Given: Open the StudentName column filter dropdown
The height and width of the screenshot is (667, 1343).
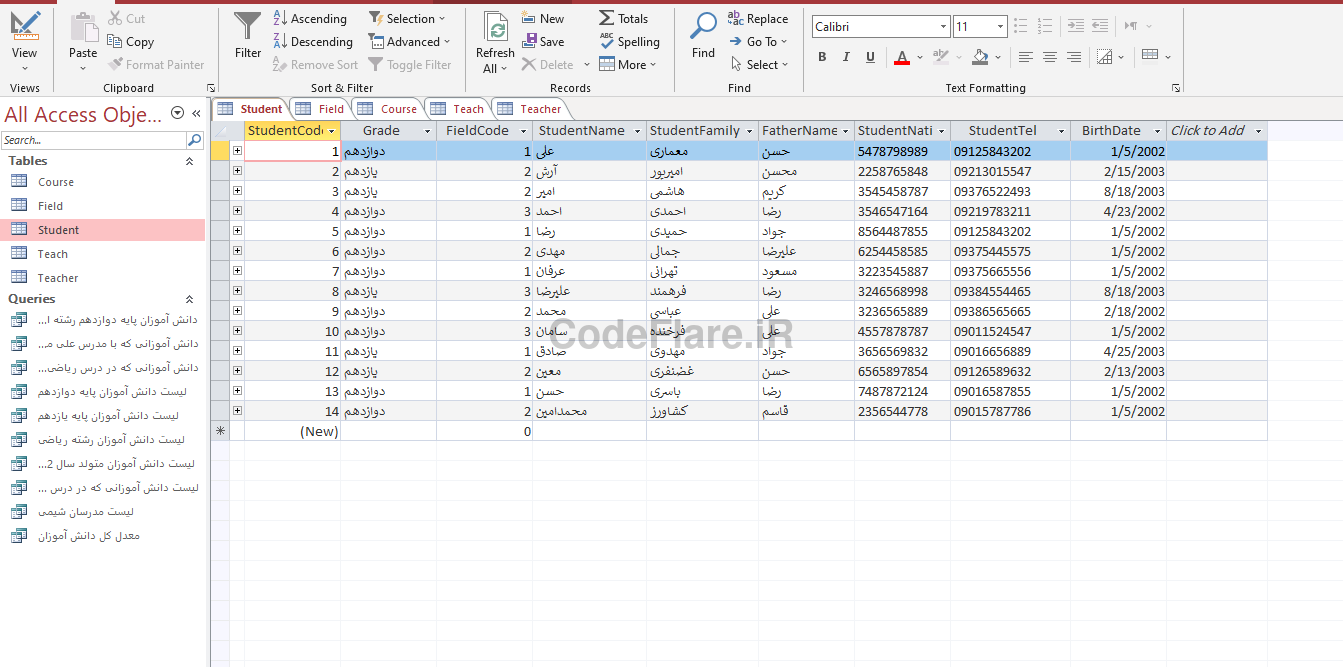Looking at the screenshot, I should coord(637,131).
